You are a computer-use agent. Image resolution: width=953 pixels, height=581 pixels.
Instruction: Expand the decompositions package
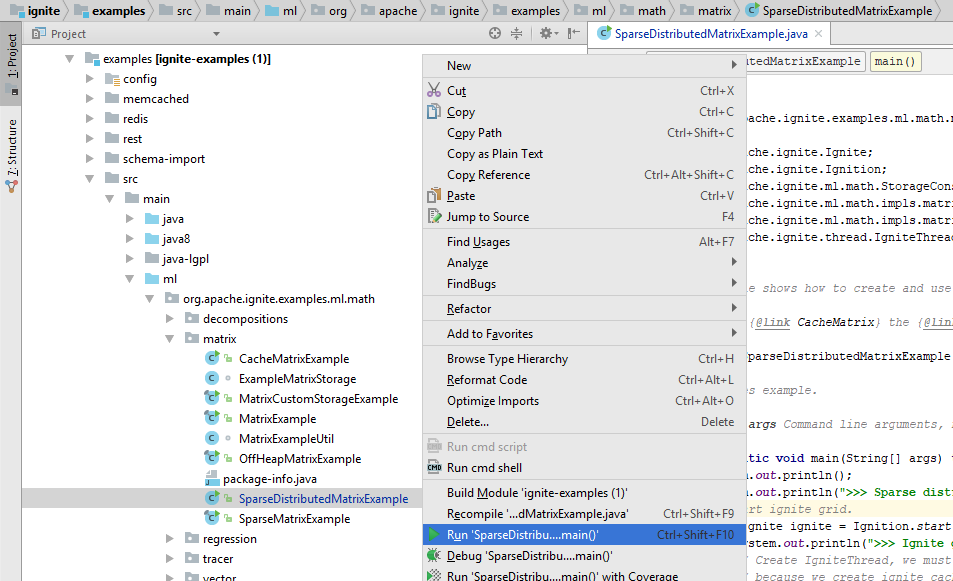coord(170,318)
